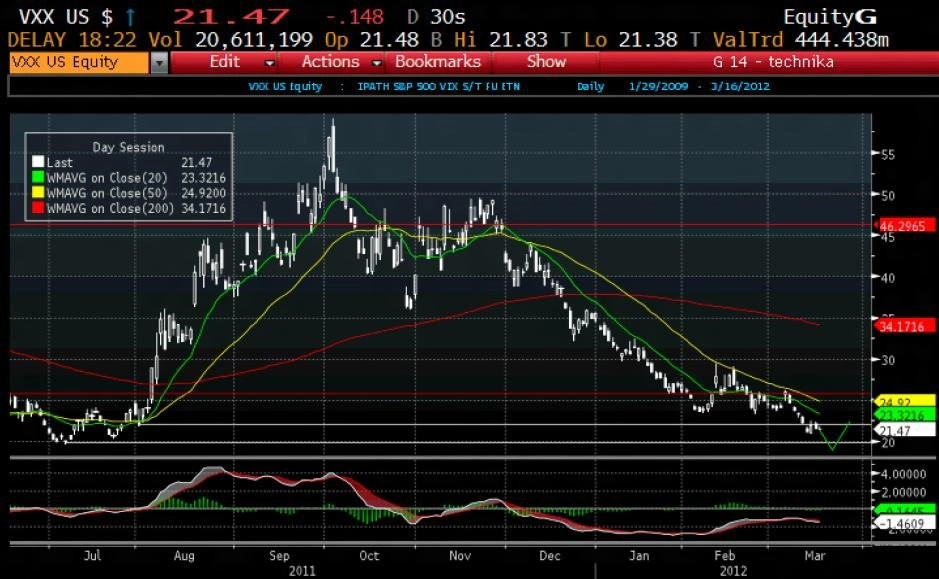Open the Actions menu
Viewport: 939px width, 579px height.
tap(330, 62)
